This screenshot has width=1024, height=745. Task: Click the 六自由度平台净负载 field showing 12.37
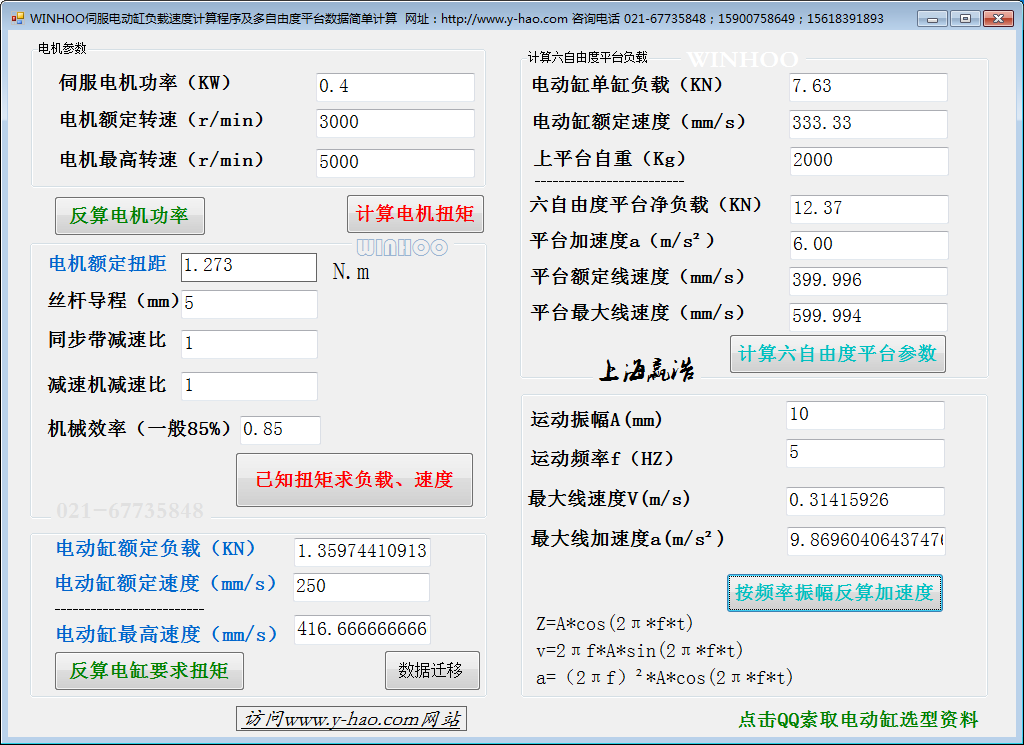click(869, 209)
